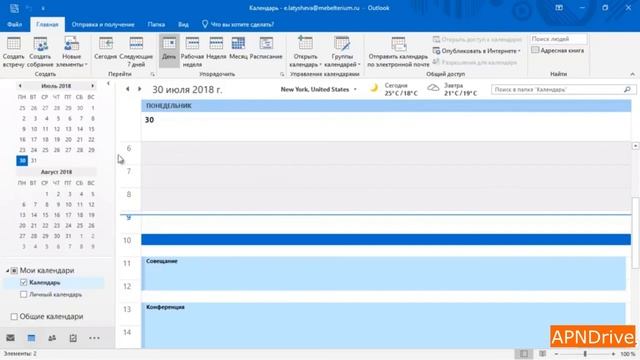The width and height of the screenshot is (640, 360).
Task: Zoom out with the minus button
Action: [x=556, y=354]
